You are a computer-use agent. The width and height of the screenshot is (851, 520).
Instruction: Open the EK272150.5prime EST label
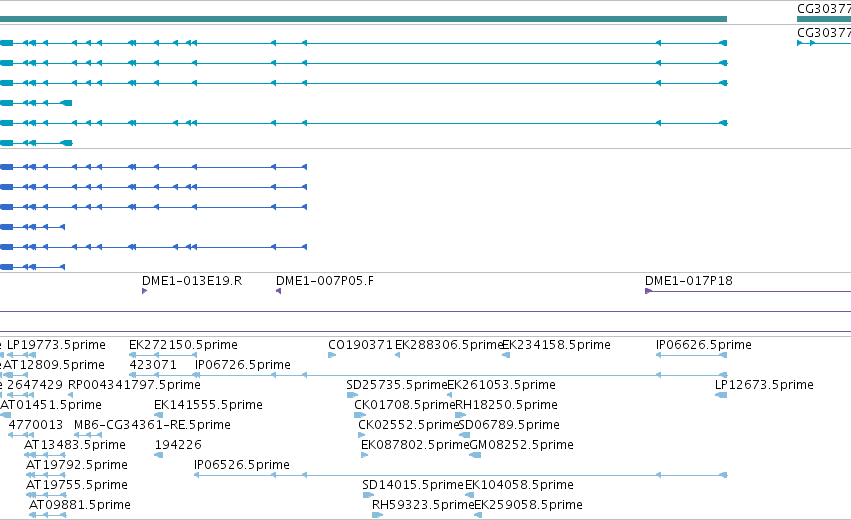[183, 345]
